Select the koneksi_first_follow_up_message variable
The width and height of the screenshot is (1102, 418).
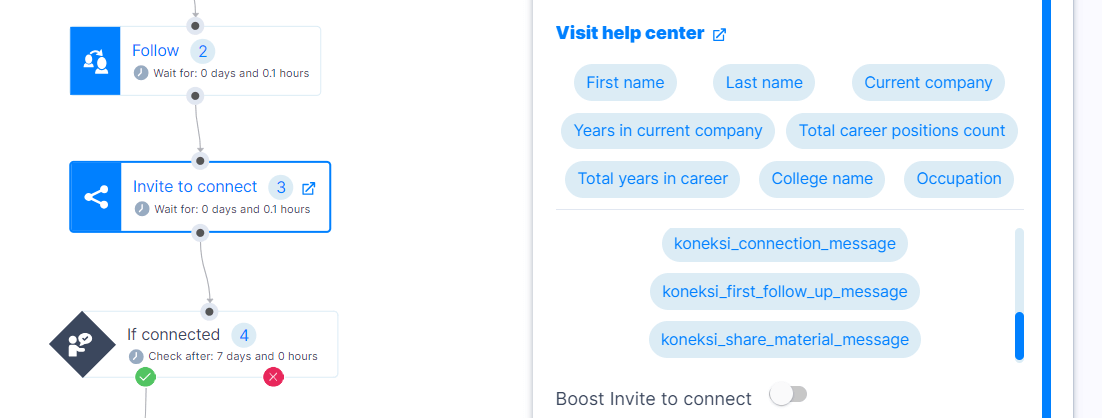point(784,292)
